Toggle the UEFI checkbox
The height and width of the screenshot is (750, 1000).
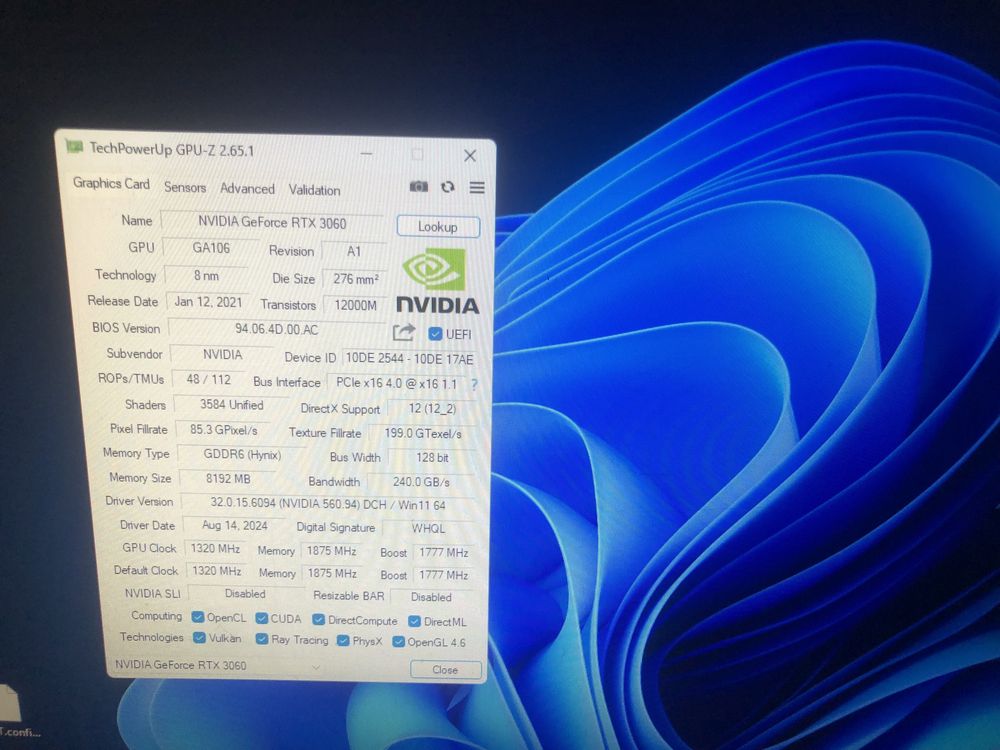pyautogui.click(x=436, y=334)
